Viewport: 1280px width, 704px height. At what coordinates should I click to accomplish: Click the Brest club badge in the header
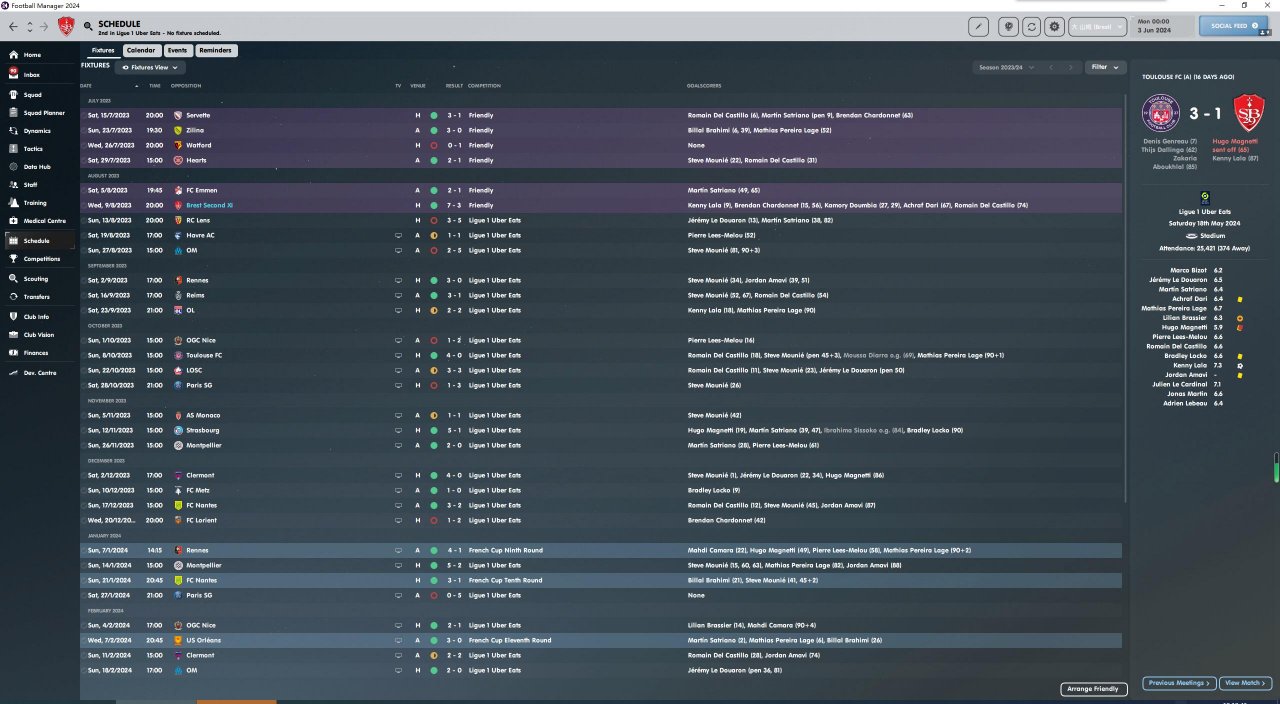coord(66,27)
